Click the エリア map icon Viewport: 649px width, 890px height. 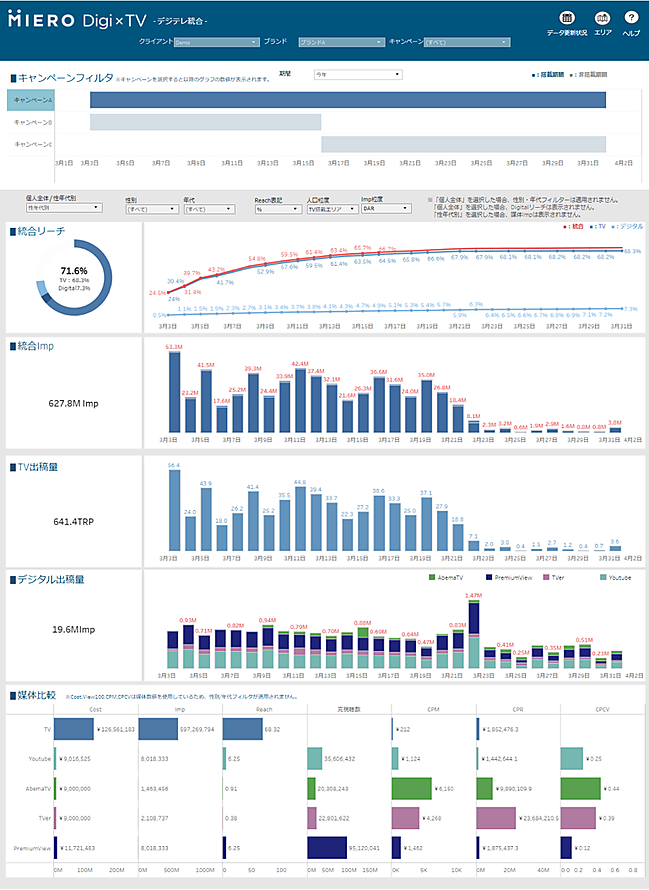click(x=602, y=18)
